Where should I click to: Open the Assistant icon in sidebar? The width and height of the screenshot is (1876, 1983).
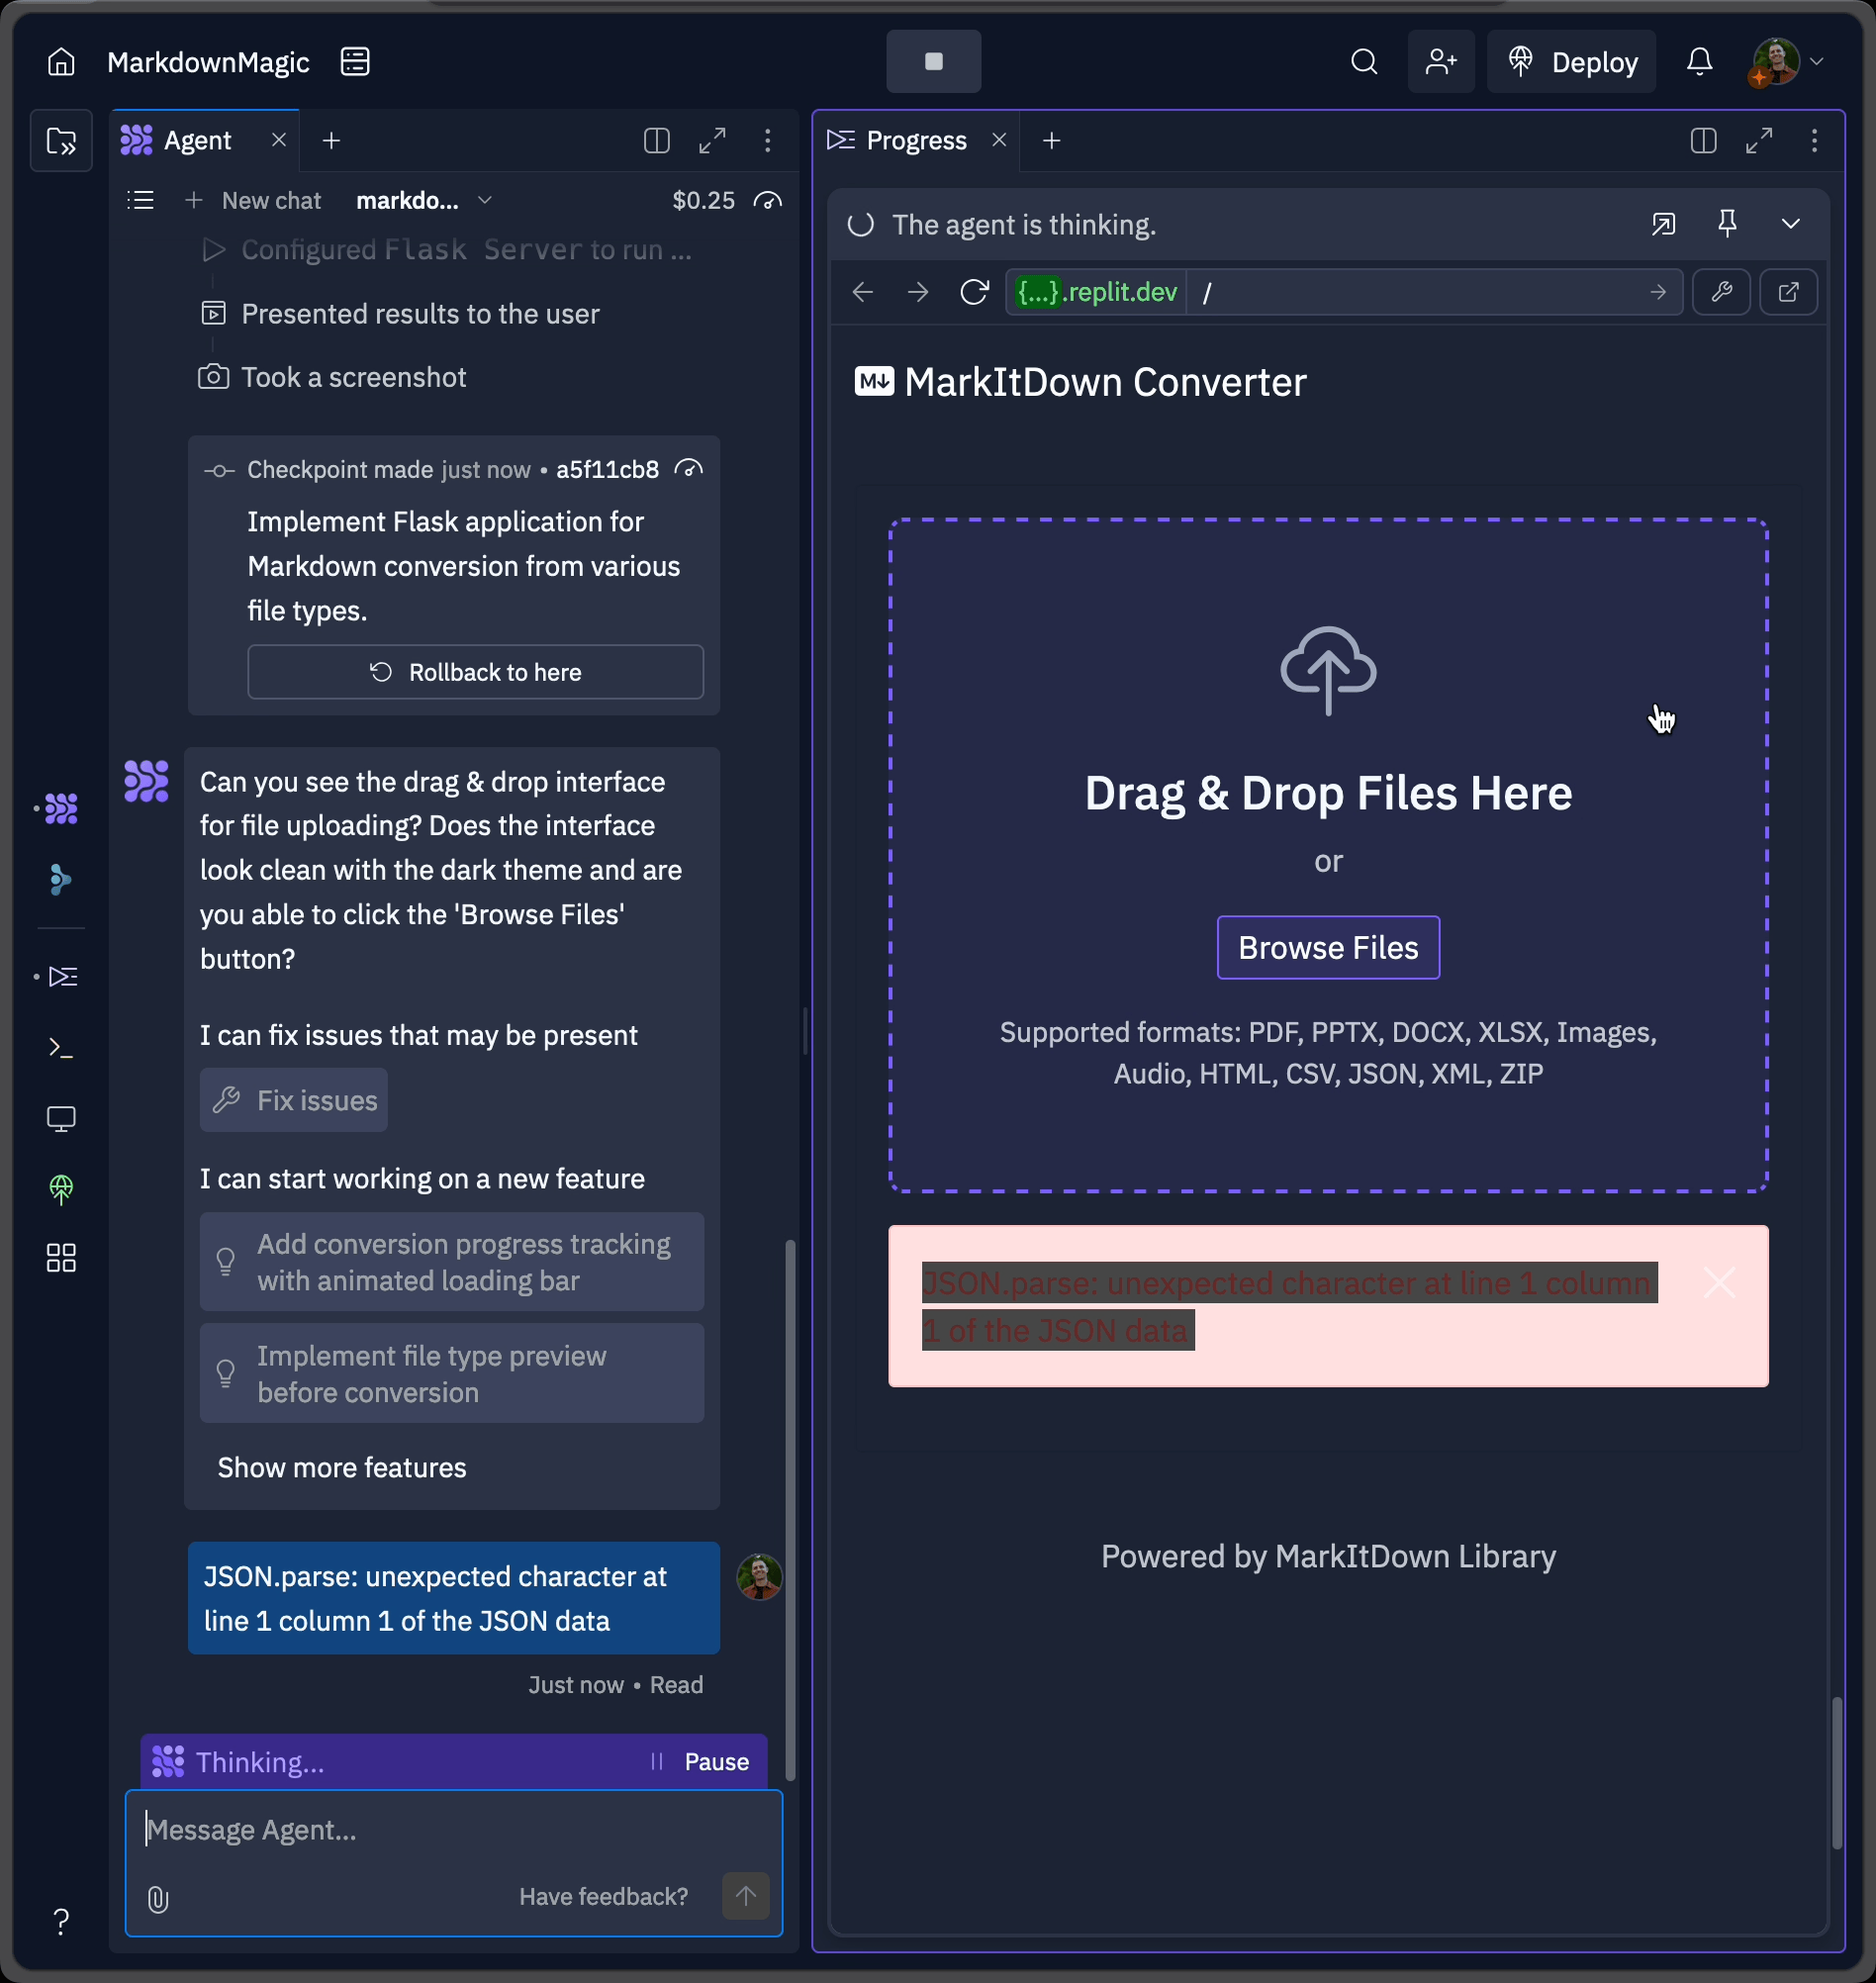(61, 880)
